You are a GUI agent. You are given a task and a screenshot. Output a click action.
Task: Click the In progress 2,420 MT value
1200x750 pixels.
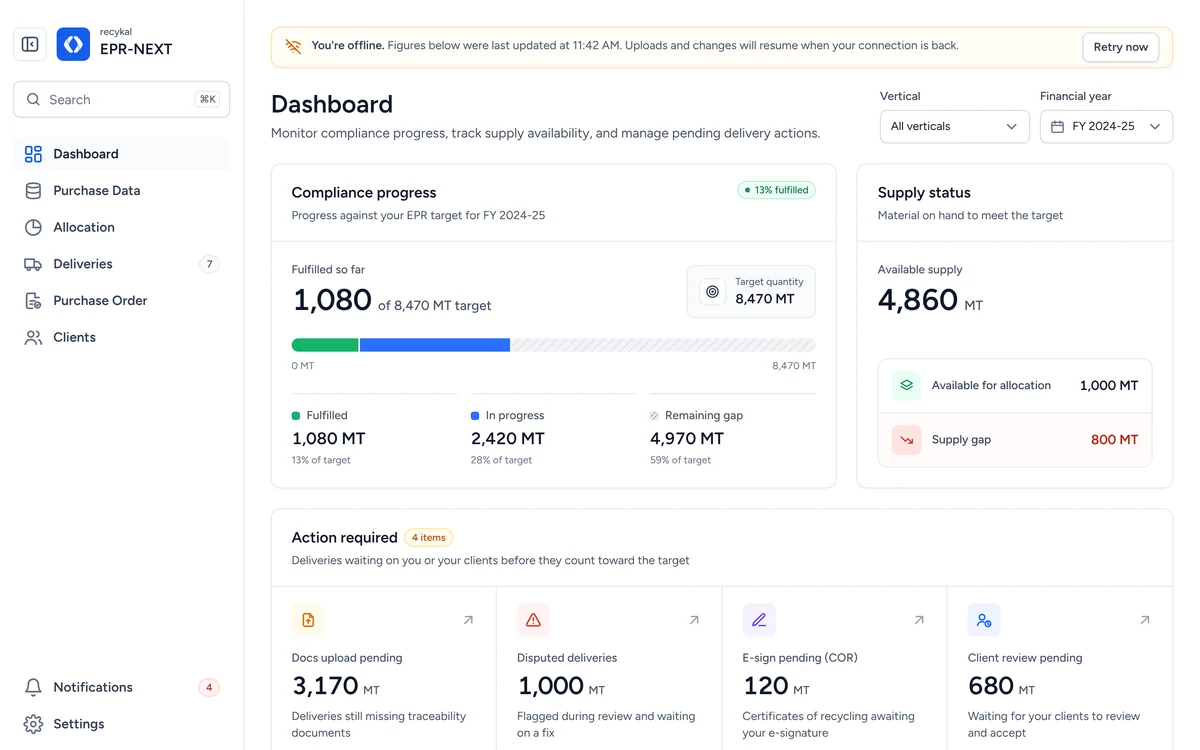[508, 438]
